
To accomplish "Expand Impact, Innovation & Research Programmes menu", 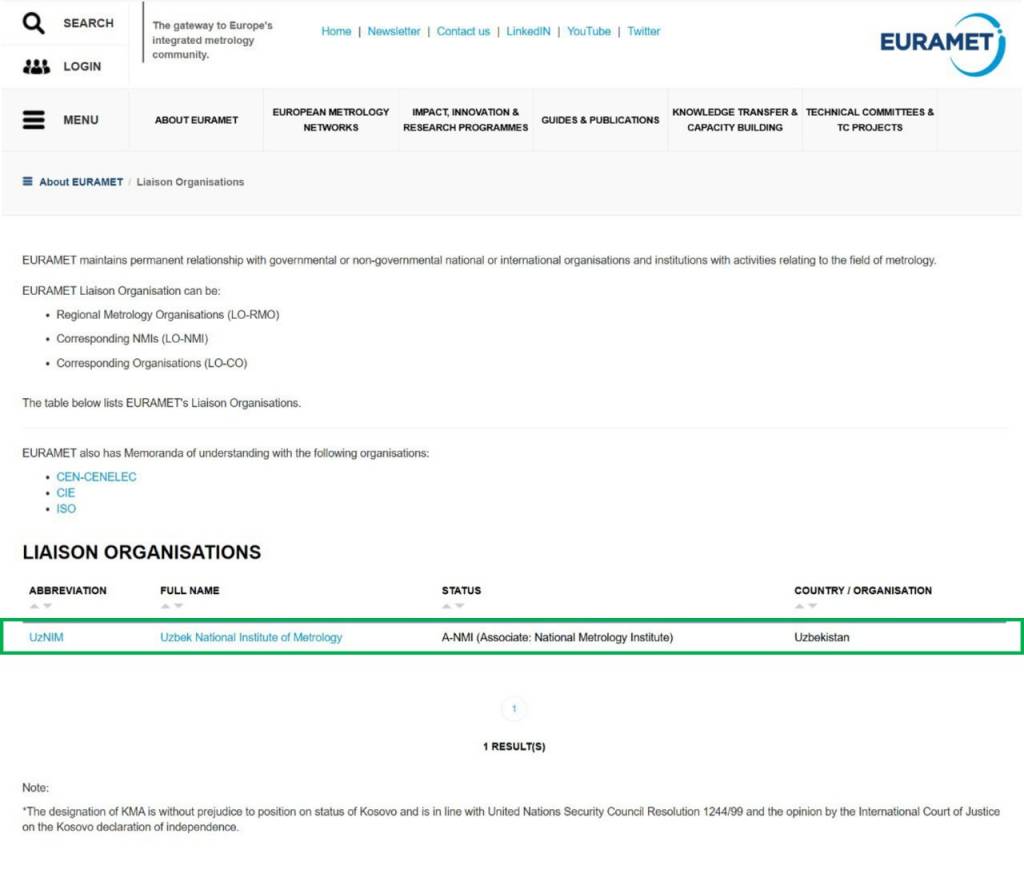I will [465, 120].
